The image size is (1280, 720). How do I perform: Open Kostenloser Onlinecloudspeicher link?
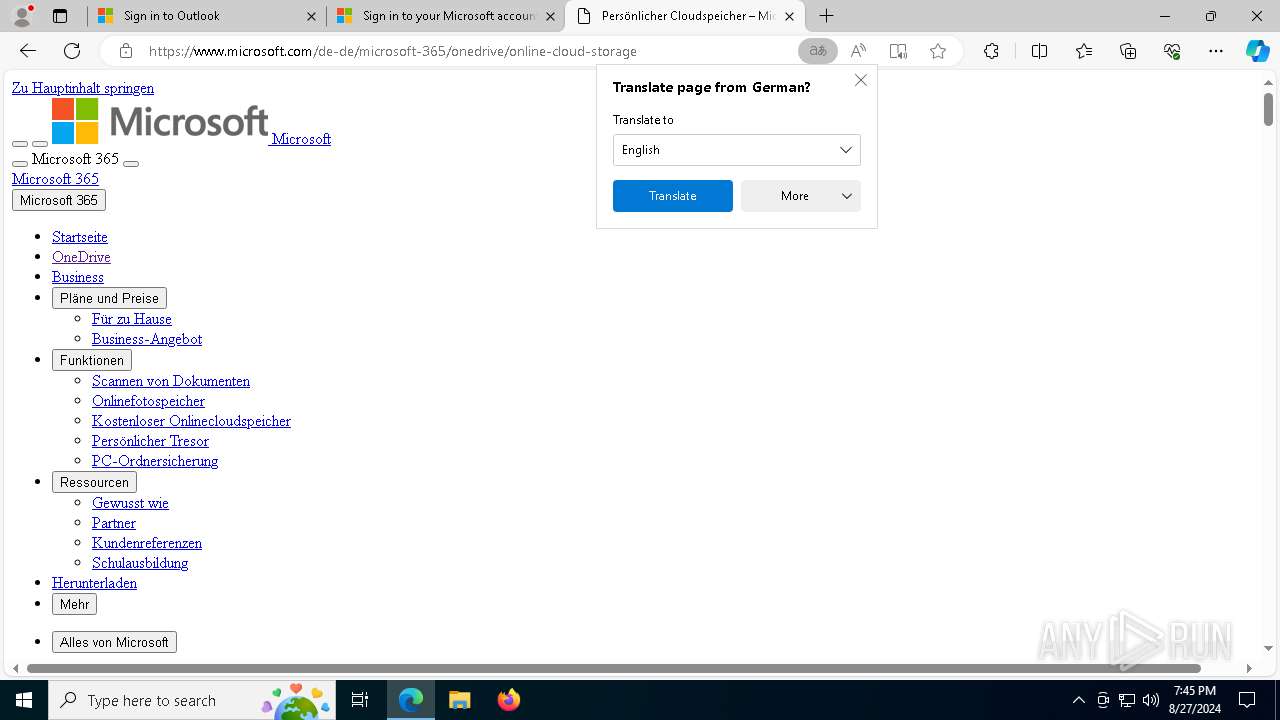[191, 421]
